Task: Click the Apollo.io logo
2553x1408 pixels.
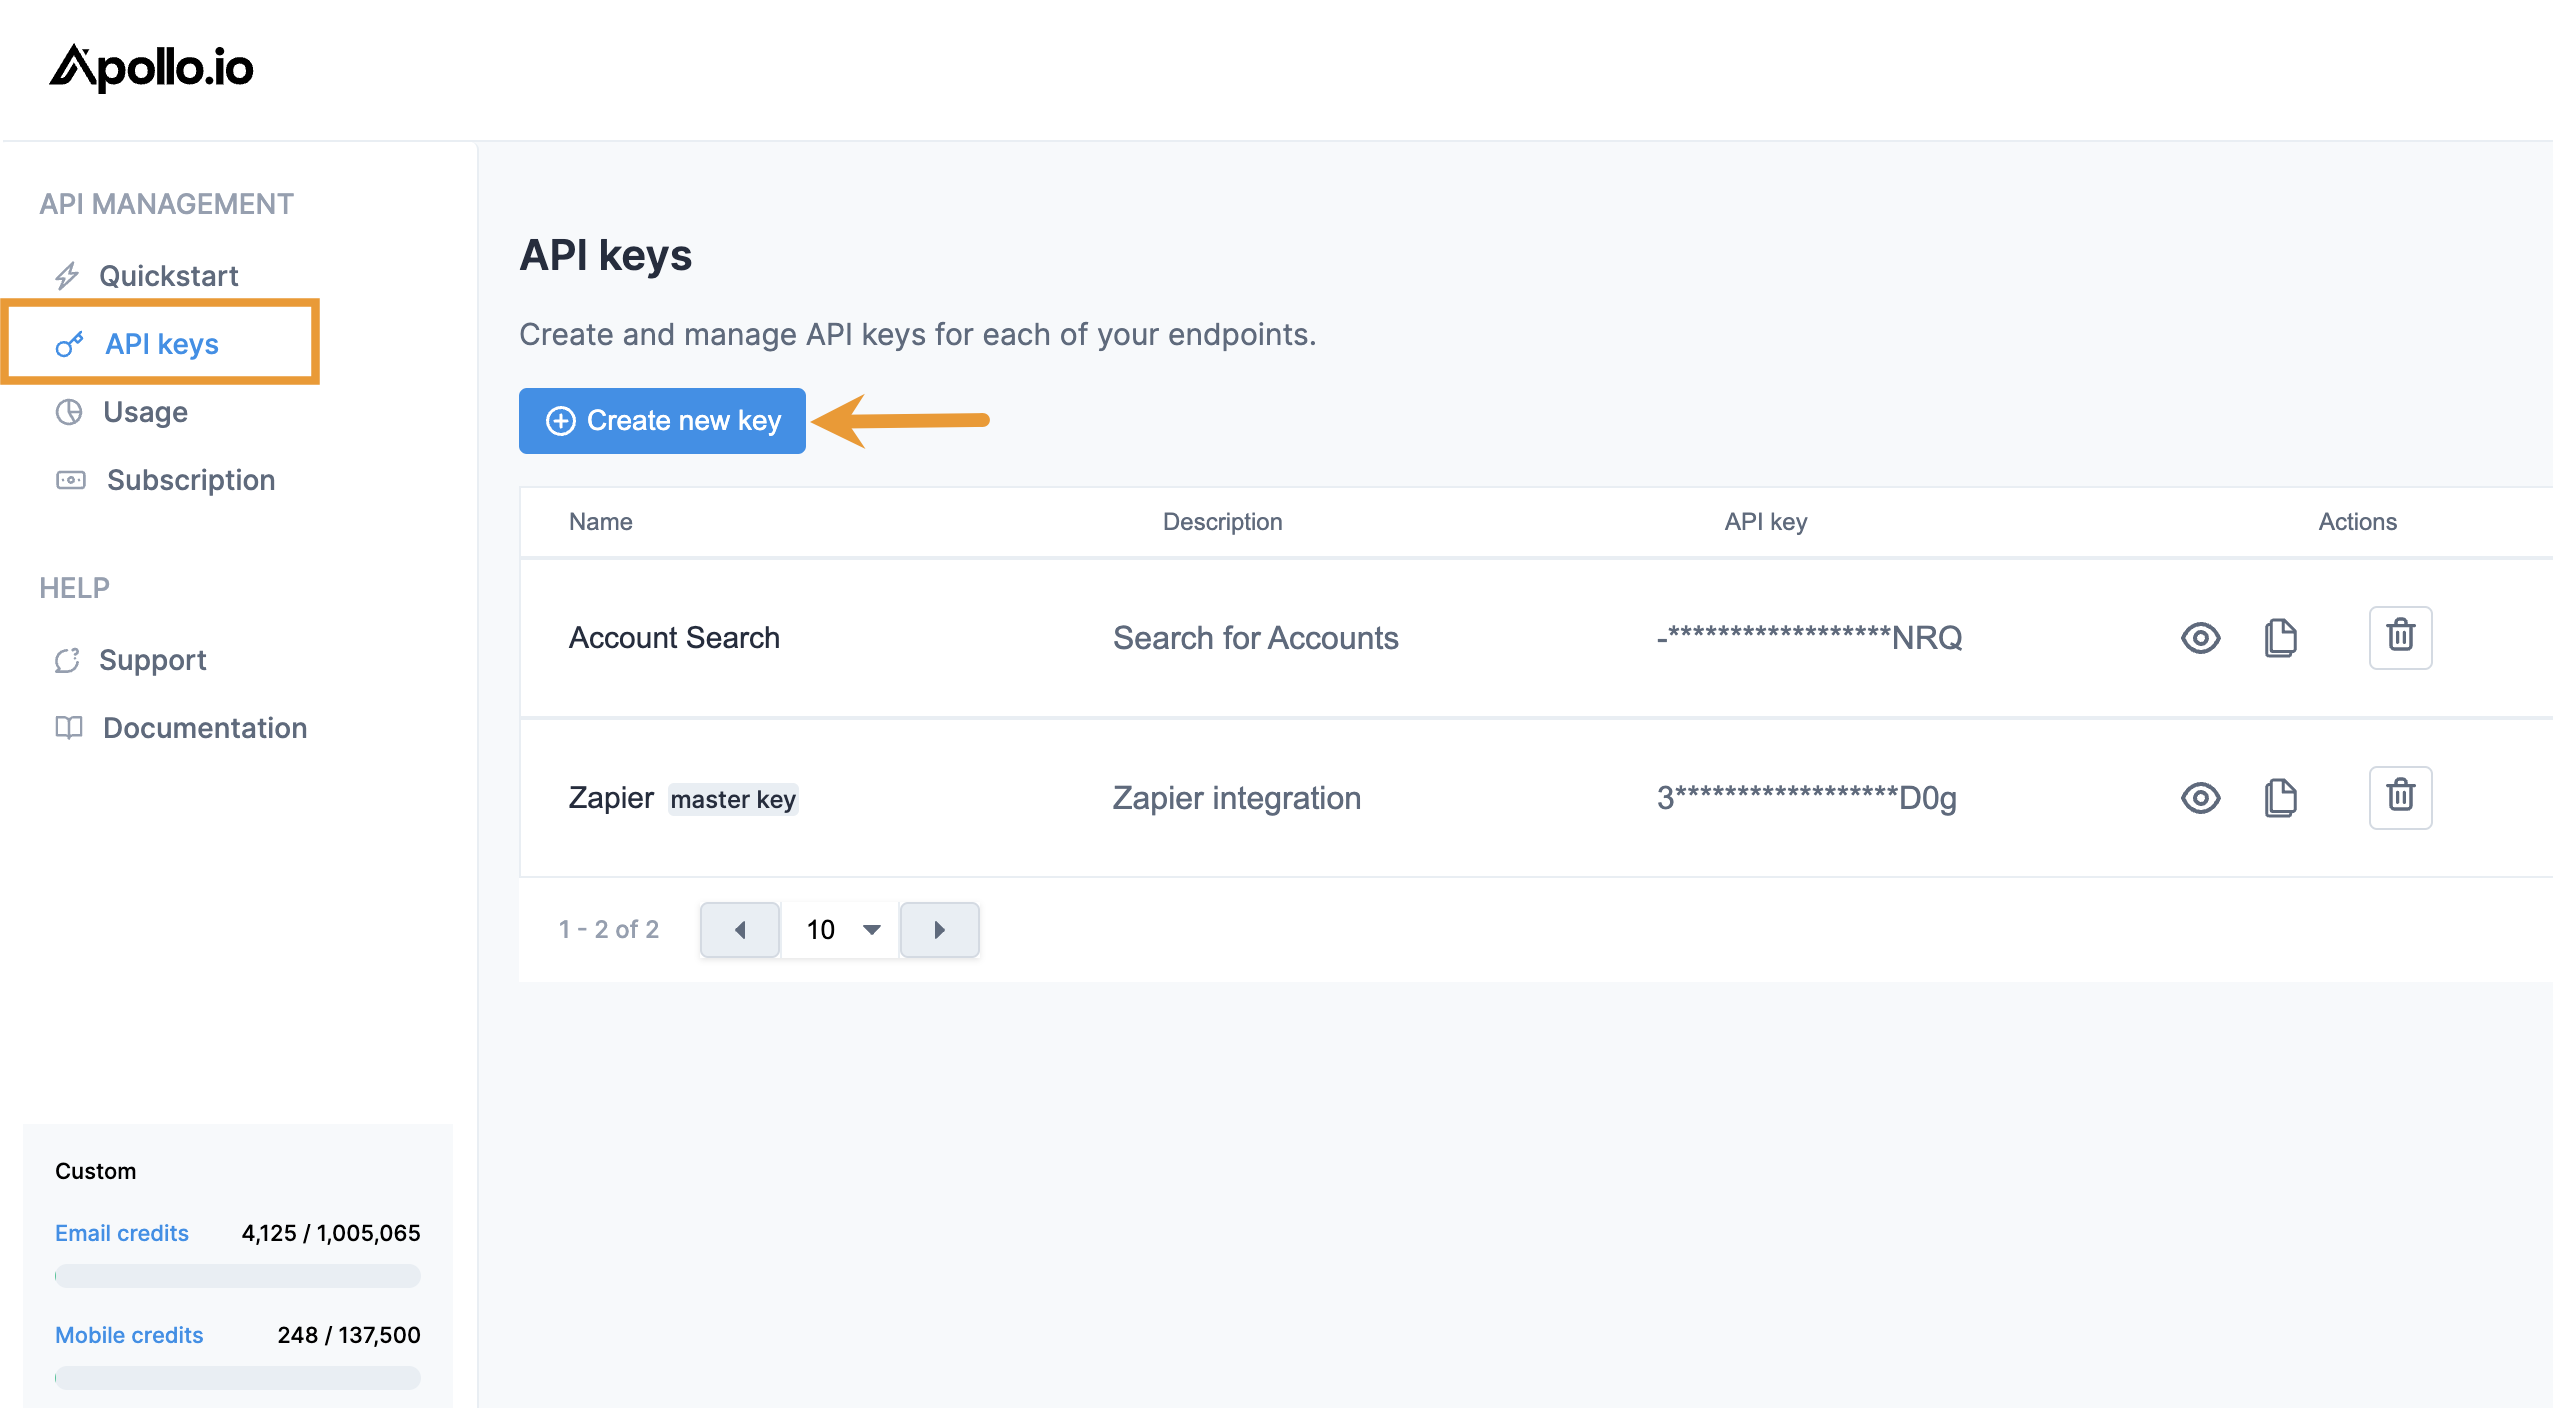Action: coord(152,68)
